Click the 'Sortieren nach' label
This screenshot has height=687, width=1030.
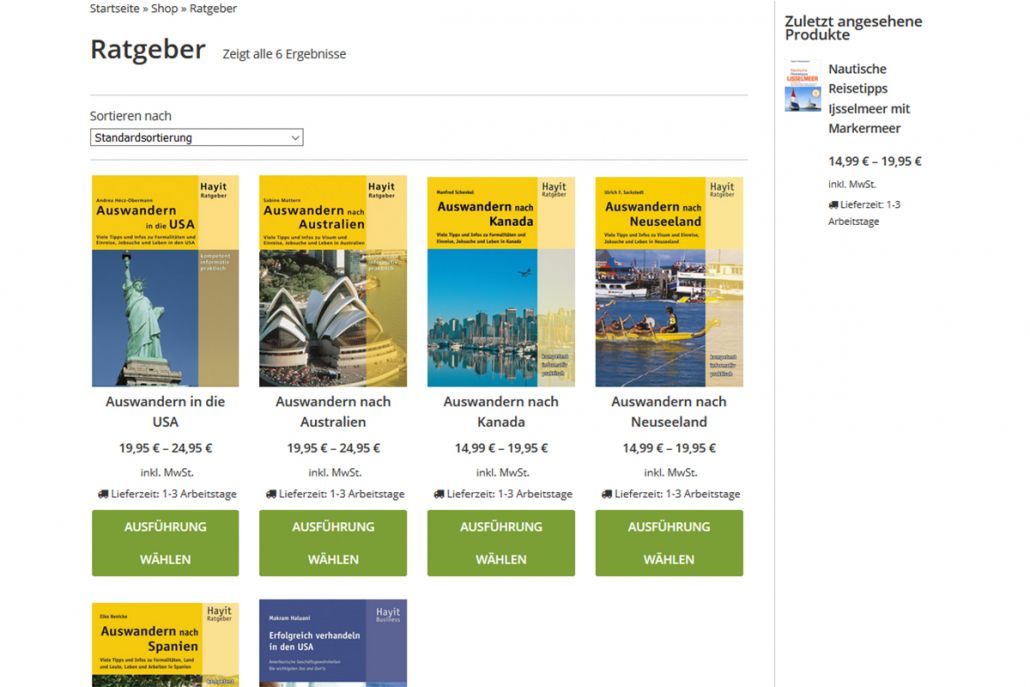click(131, 116)
